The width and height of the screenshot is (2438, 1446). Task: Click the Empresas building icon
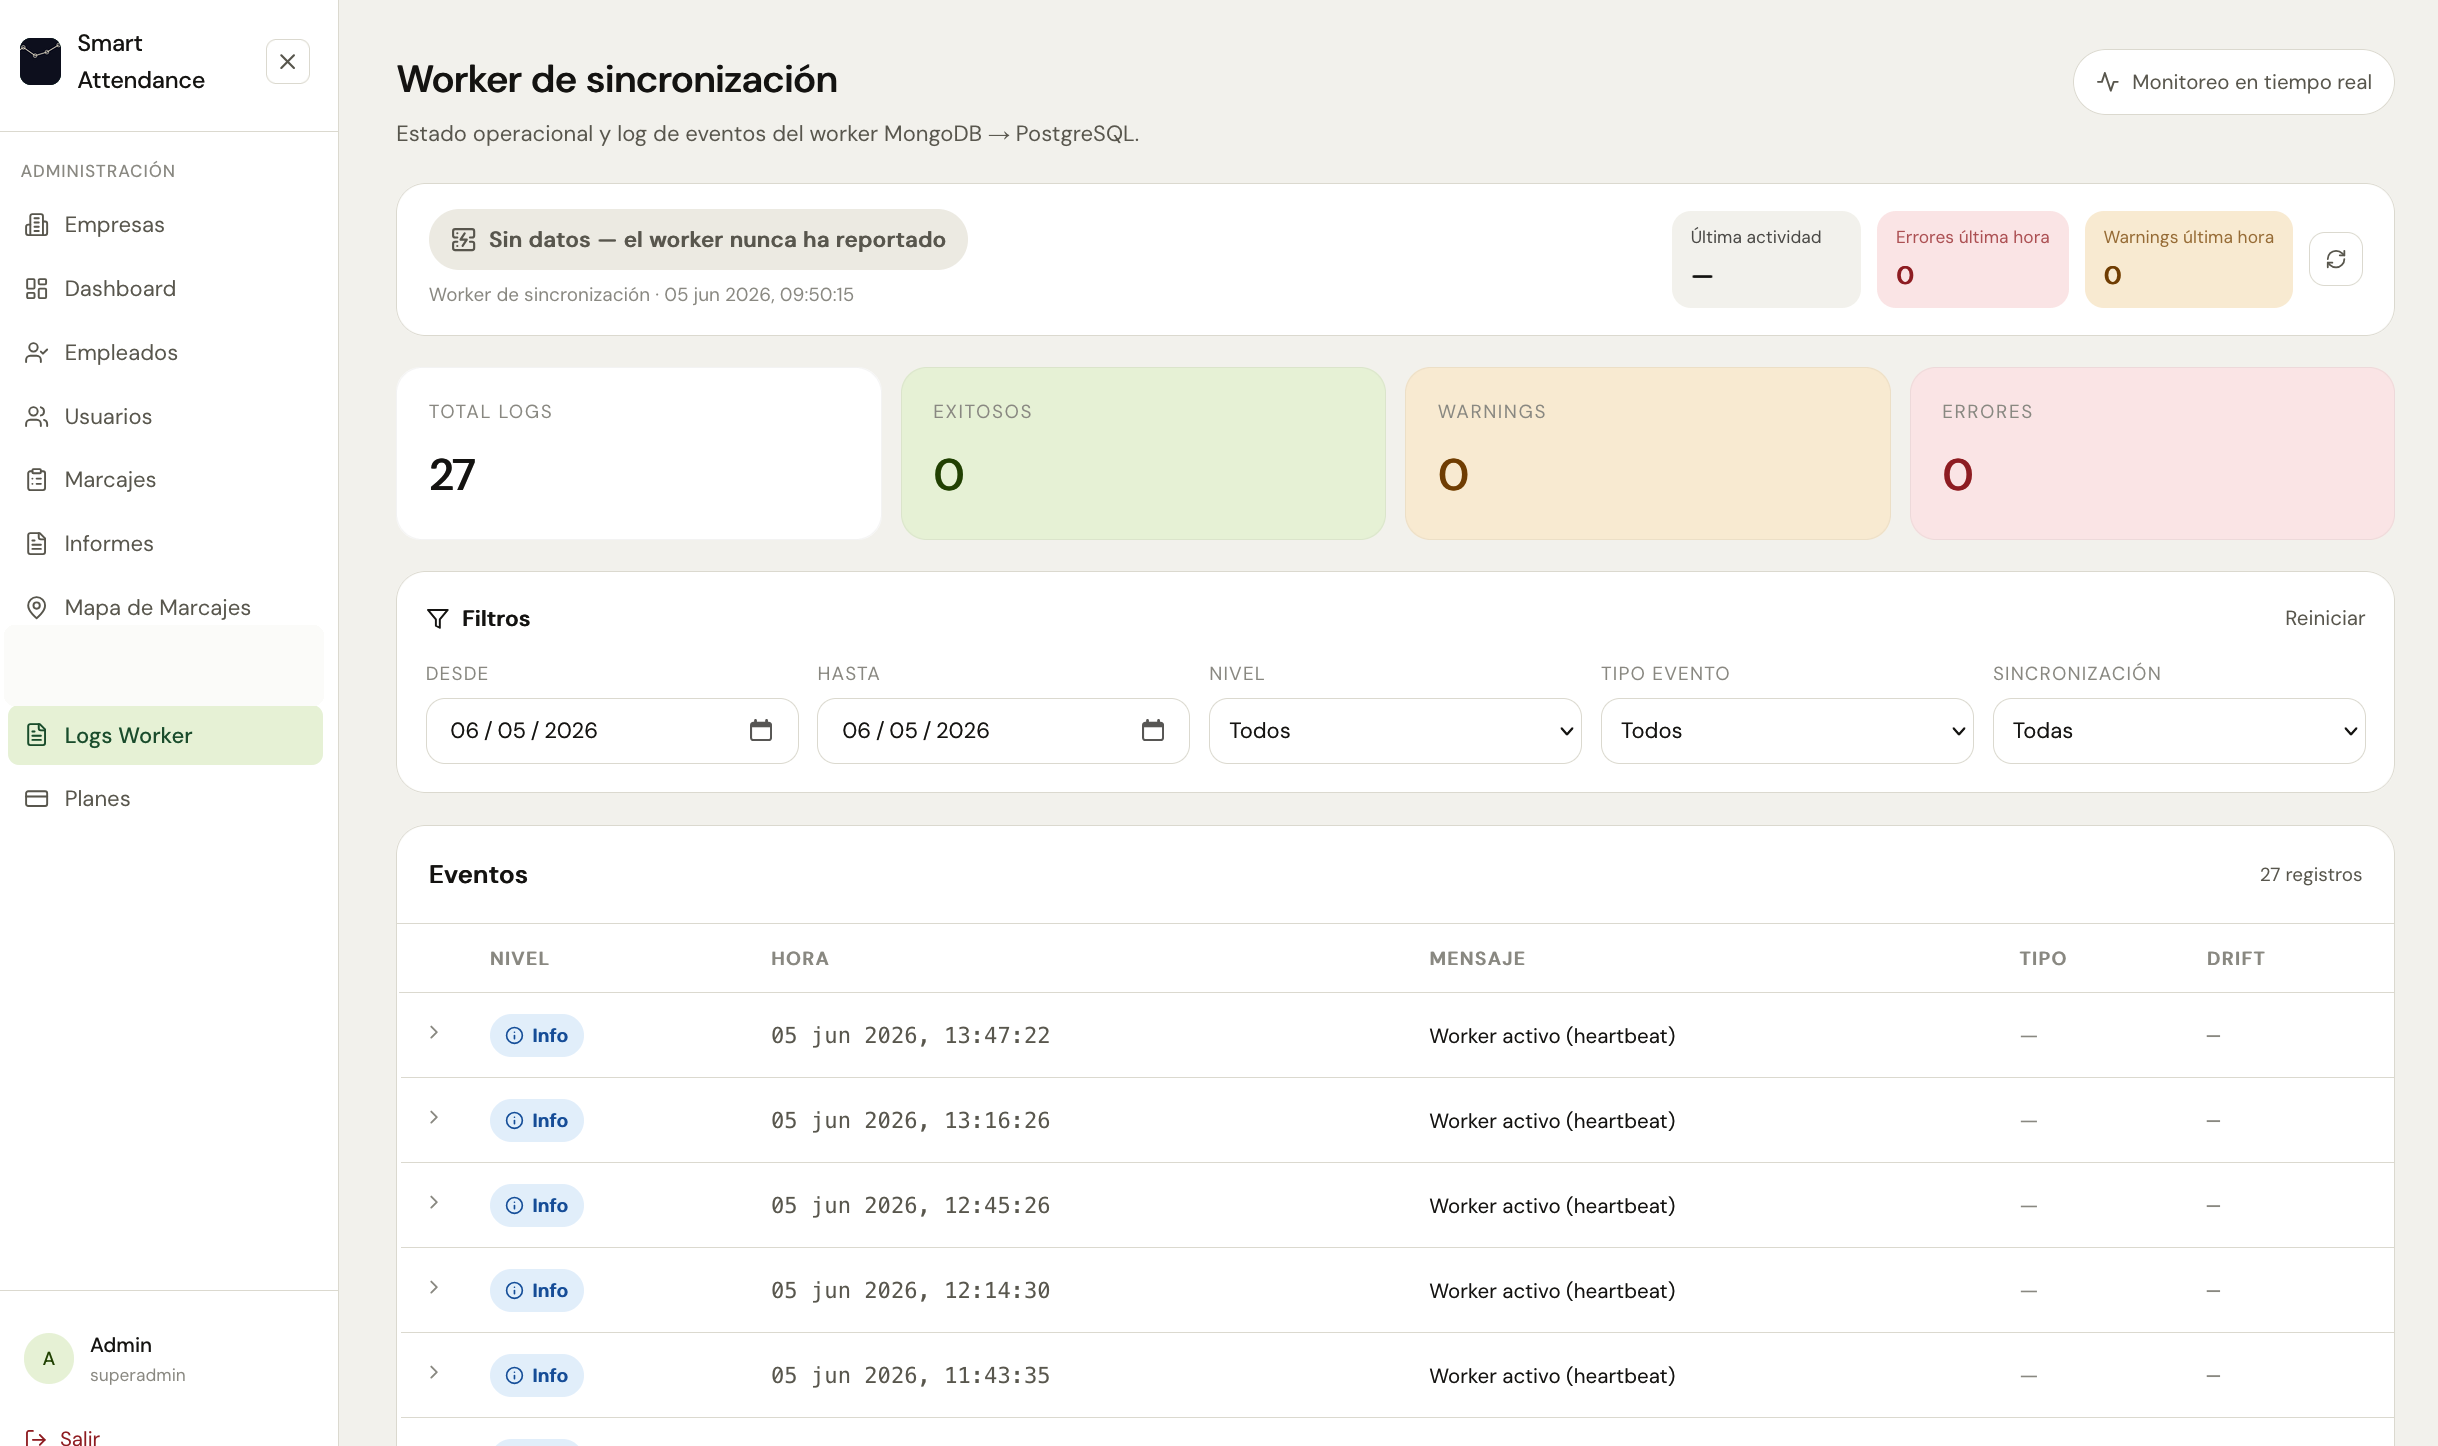[x=36, y=224]
